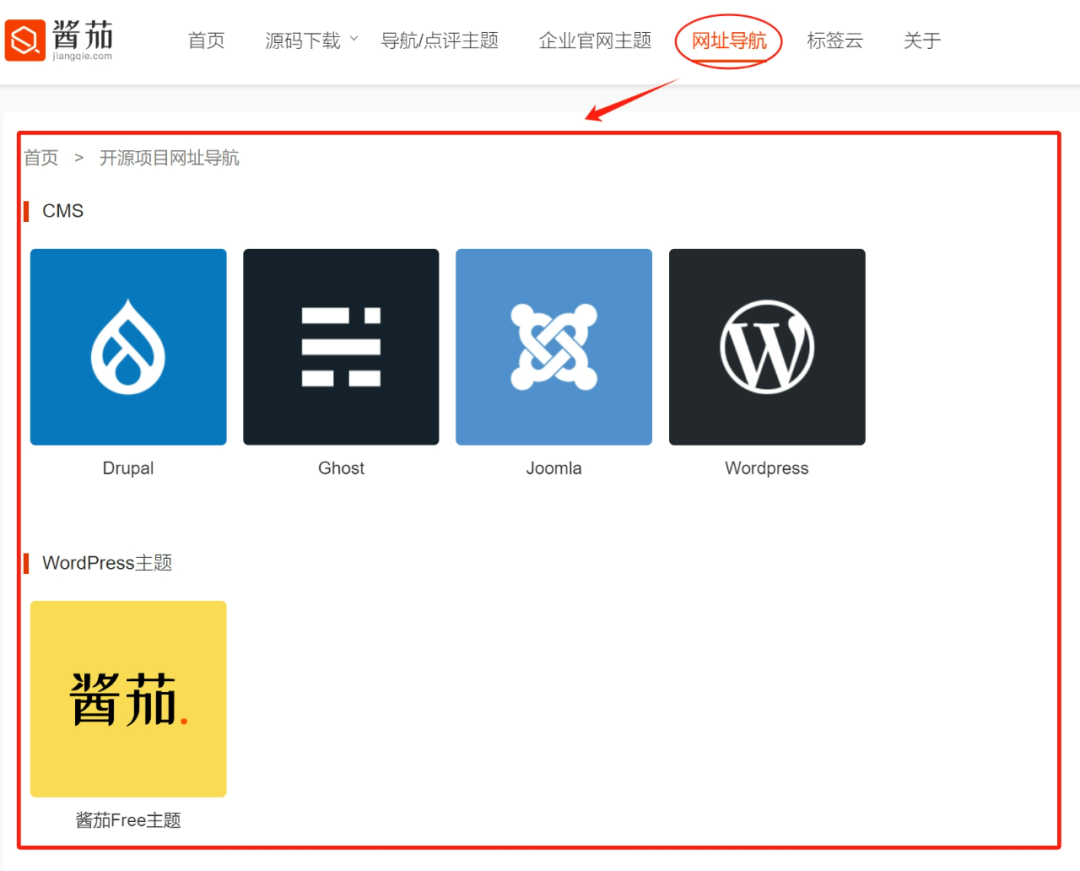Screen dimensions: 1080x871
Task: Click the 首页 breadcrumb link
Action: point(41,158)
